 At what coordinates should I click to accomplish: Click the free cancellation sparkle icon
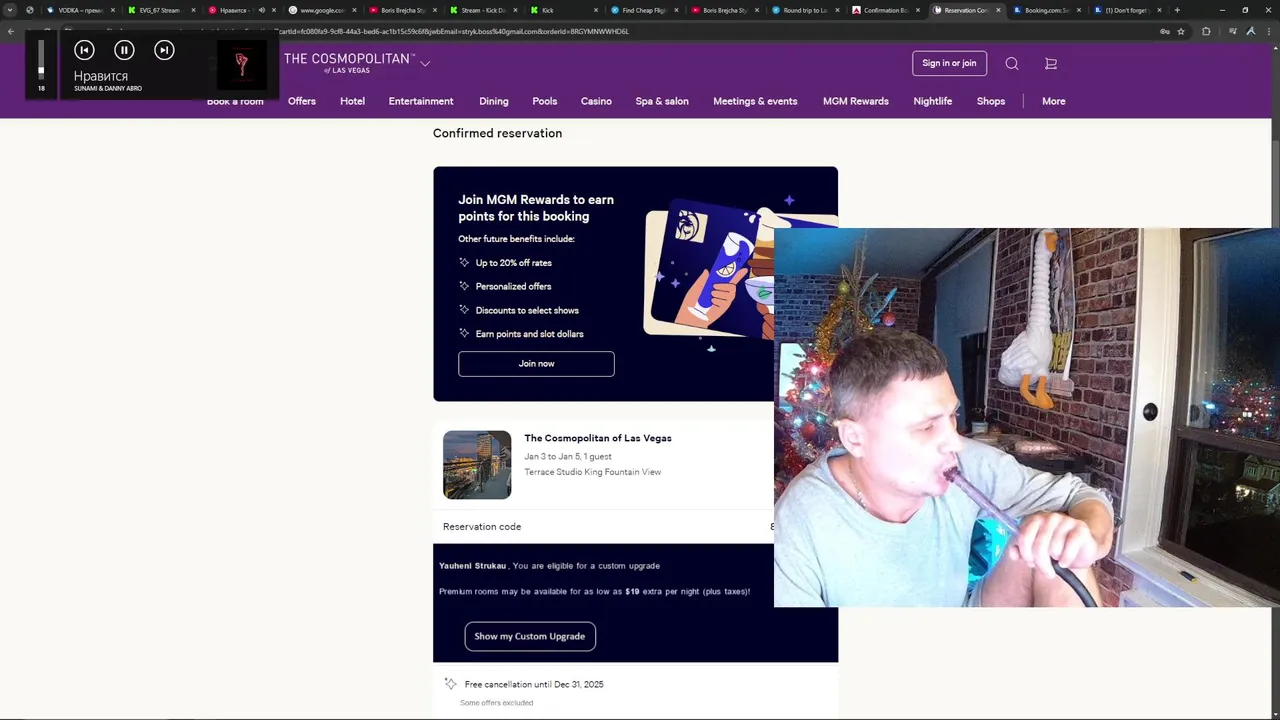pyautogui.click(x=450, y=684)
